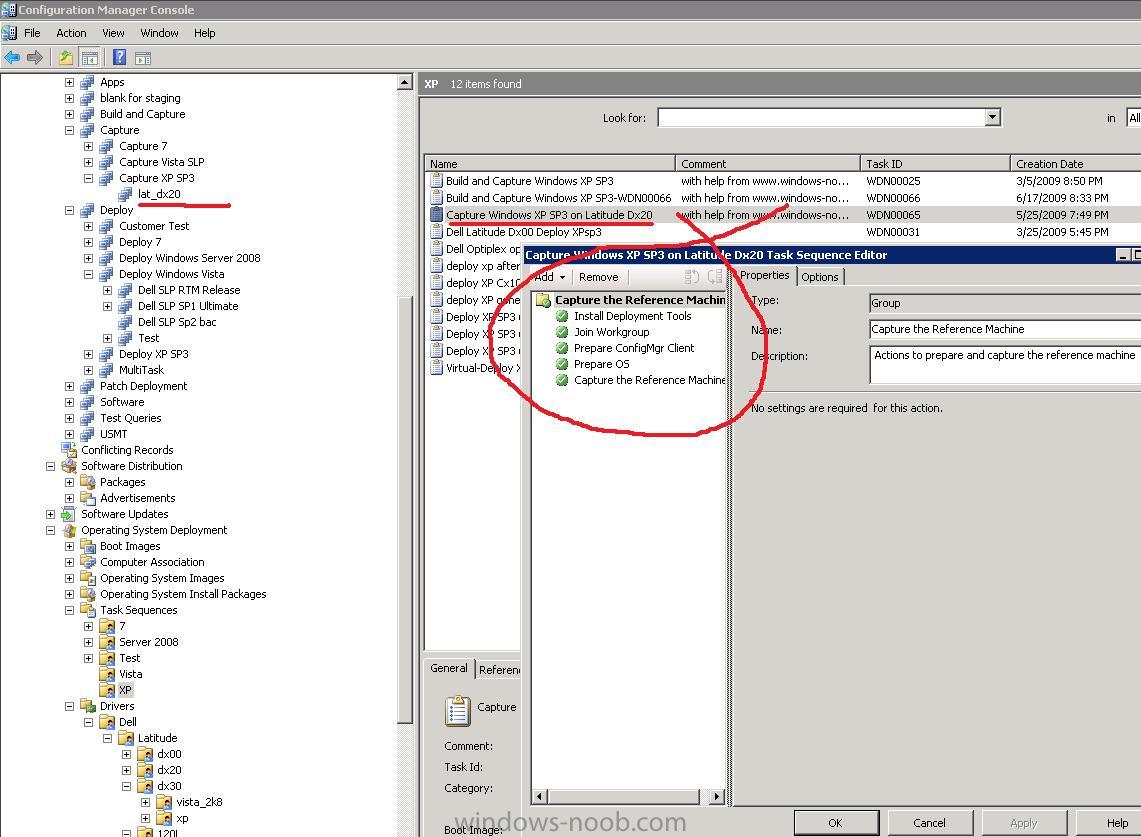Expand the Software Updates node

coord(50,515)
